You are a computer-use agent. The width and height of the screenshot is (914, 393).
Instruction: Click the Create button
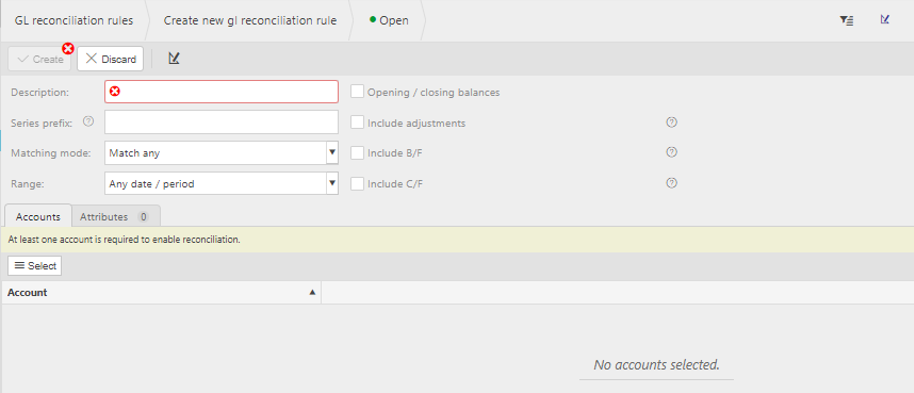click(x=40, y=59)
